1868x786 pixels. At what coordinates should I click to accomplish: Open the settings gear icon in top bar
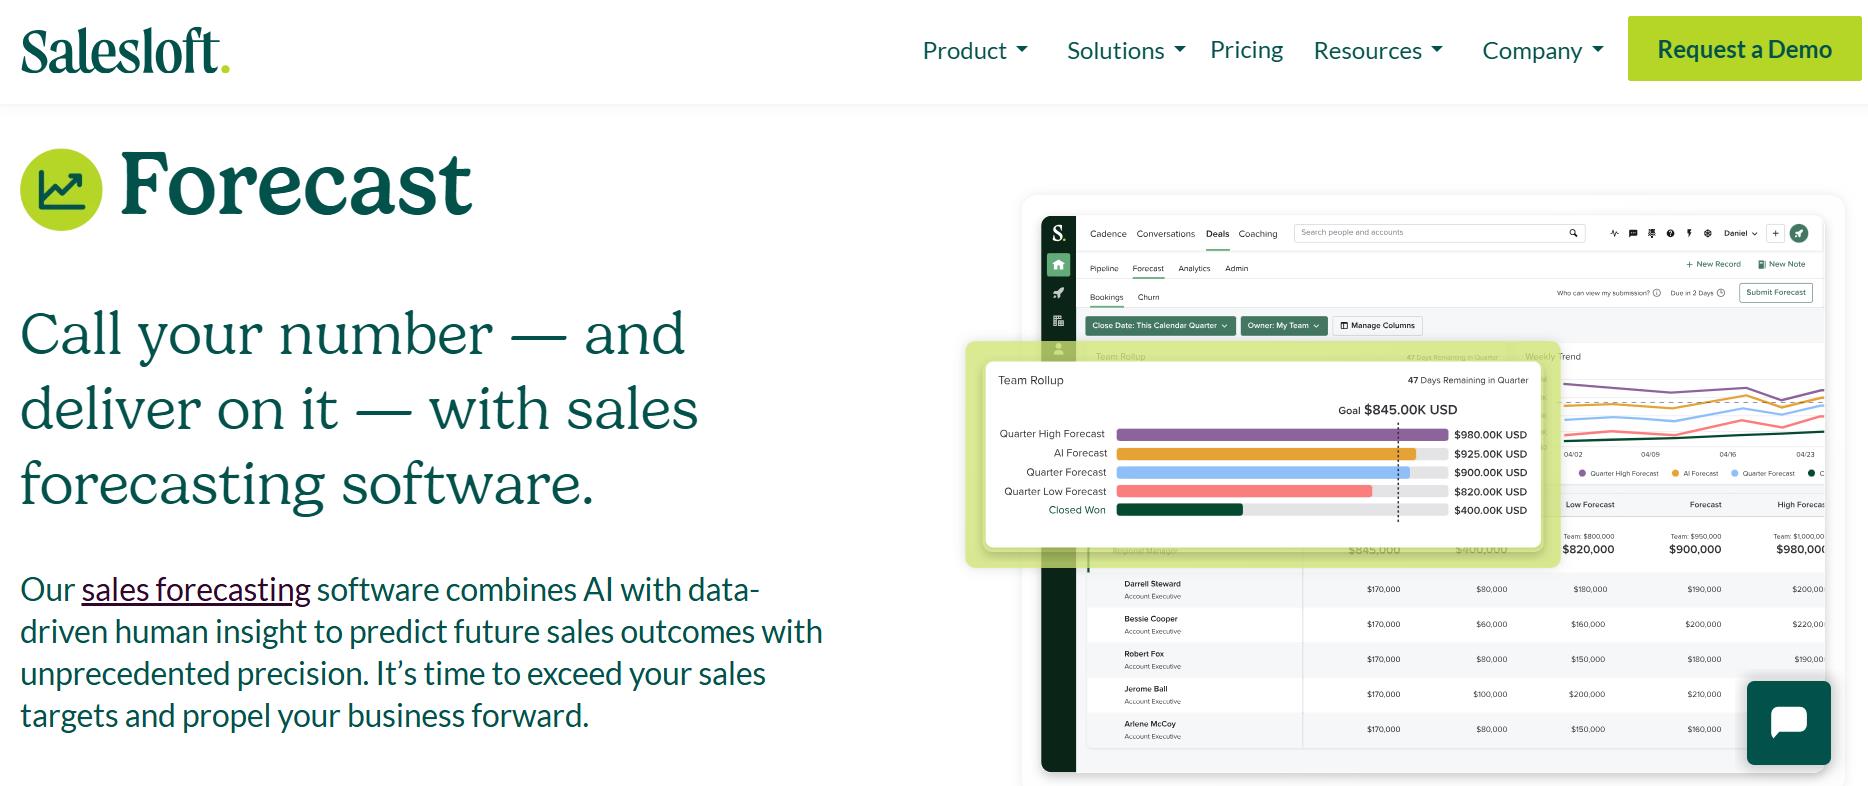point(1706,233)
